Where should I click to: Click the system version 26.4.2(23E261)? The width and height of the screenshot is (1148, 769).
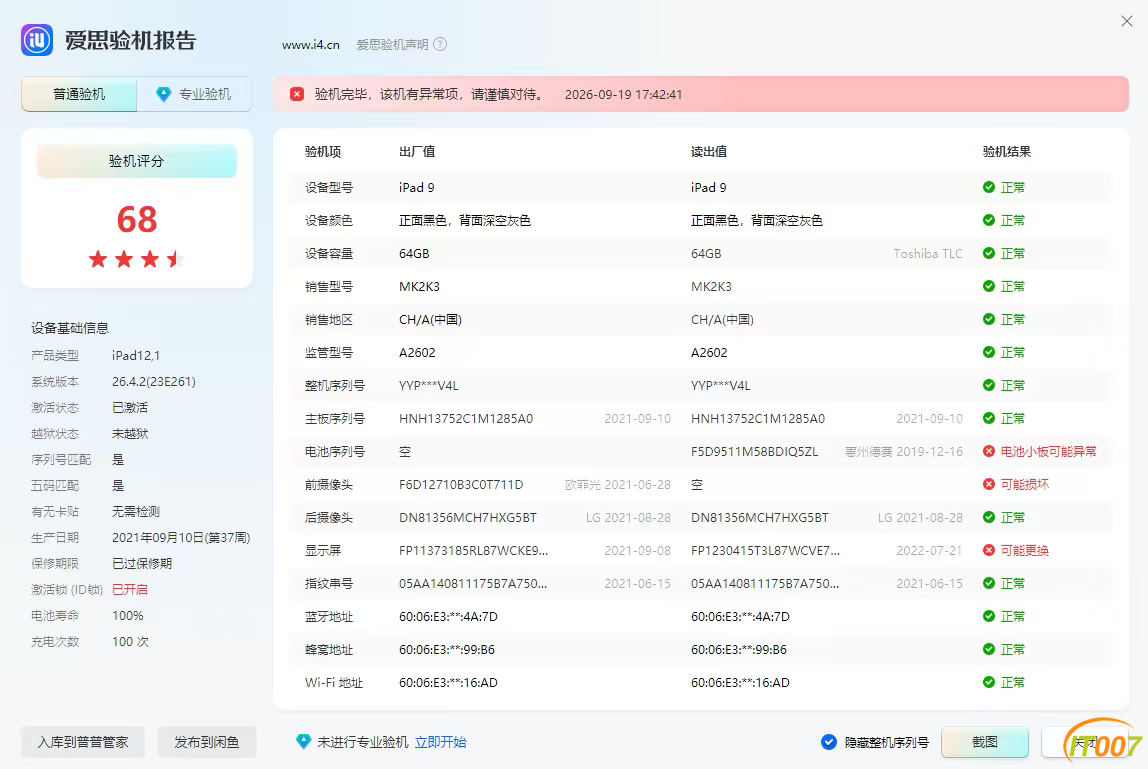coord(154,382)
